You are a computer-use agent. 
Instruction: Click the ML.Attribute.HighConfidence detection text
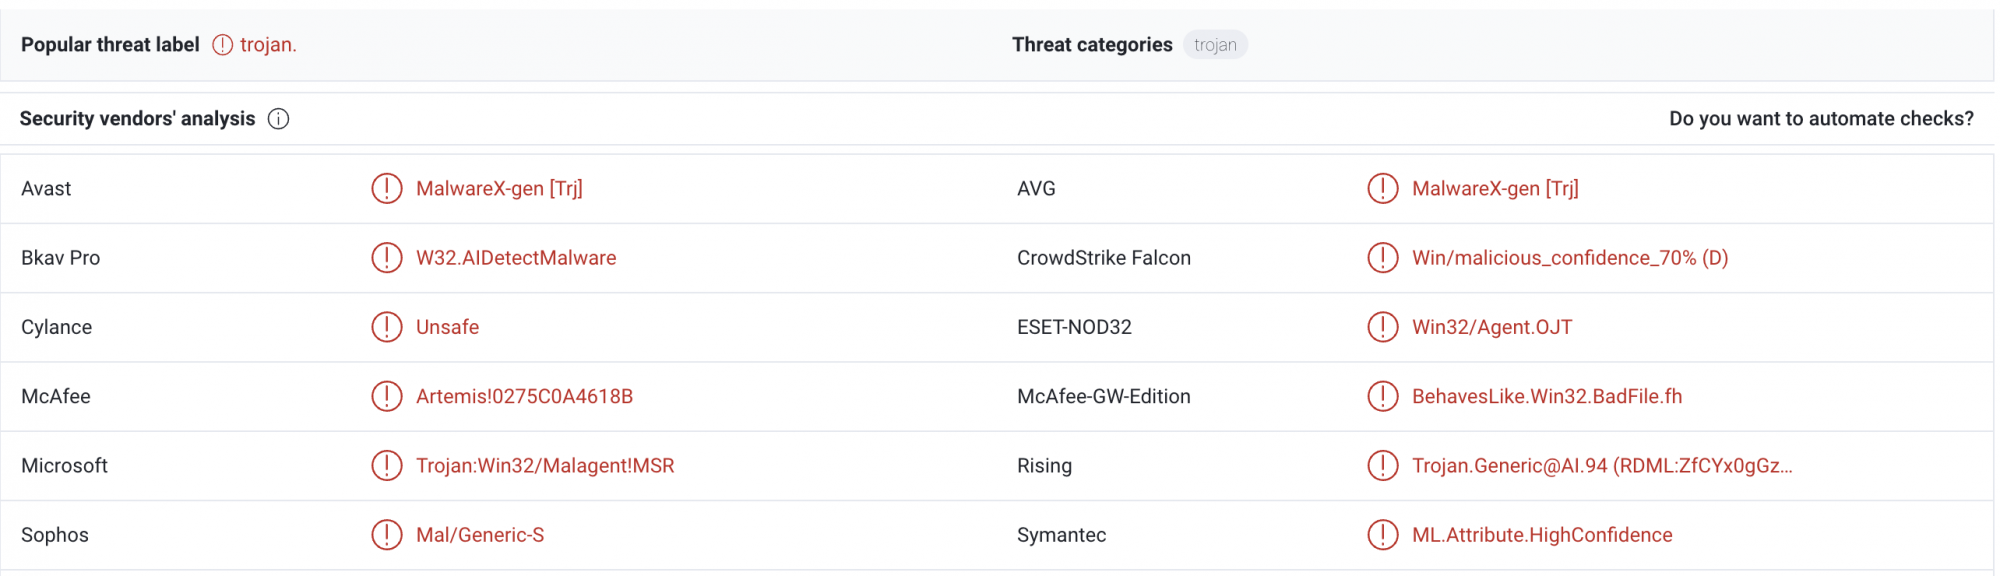(x=1541, y=535)
